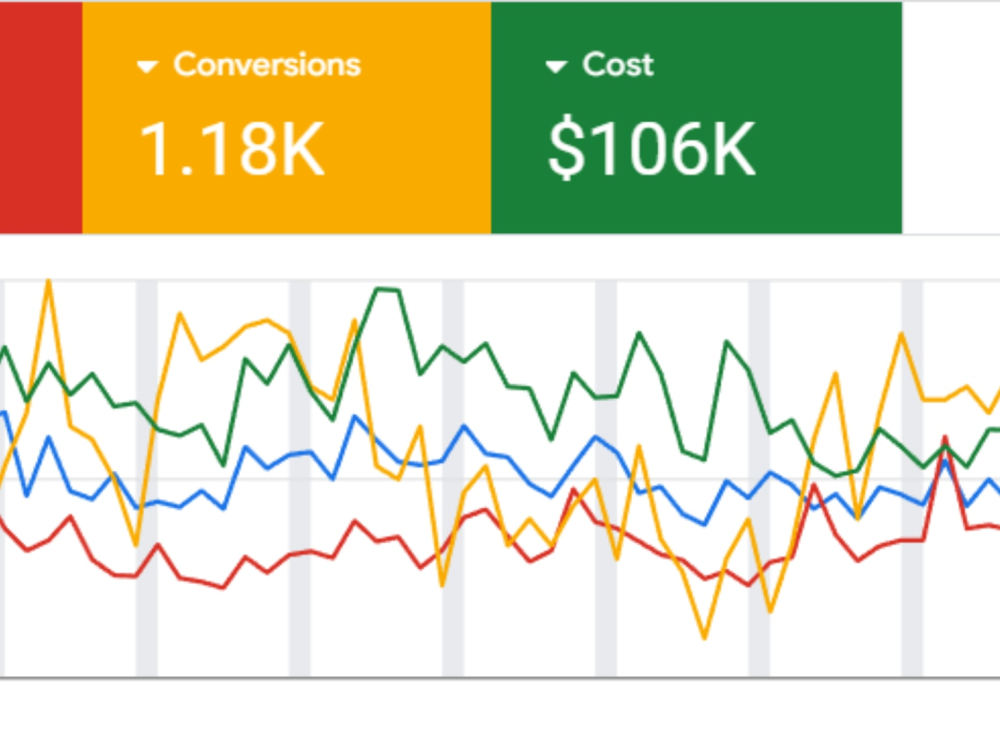Click the 1.18K conversions value
Screen dimensions: 1000x750
point(232,149)
